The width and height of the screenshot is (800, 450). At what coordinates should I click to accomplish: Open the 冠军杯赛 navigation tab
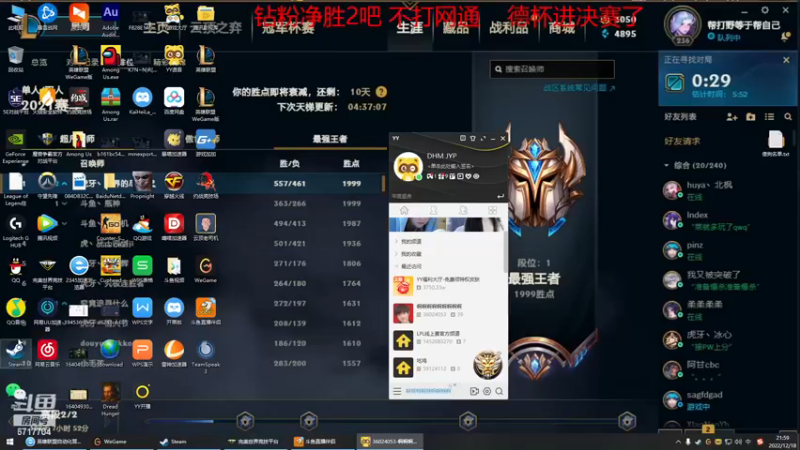click(x=288, y=28)
